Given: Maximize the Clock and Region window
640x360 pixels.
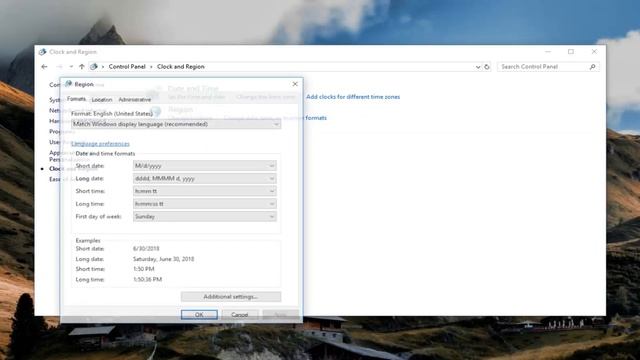Looking at the screenshot, I should coord(571,51).
